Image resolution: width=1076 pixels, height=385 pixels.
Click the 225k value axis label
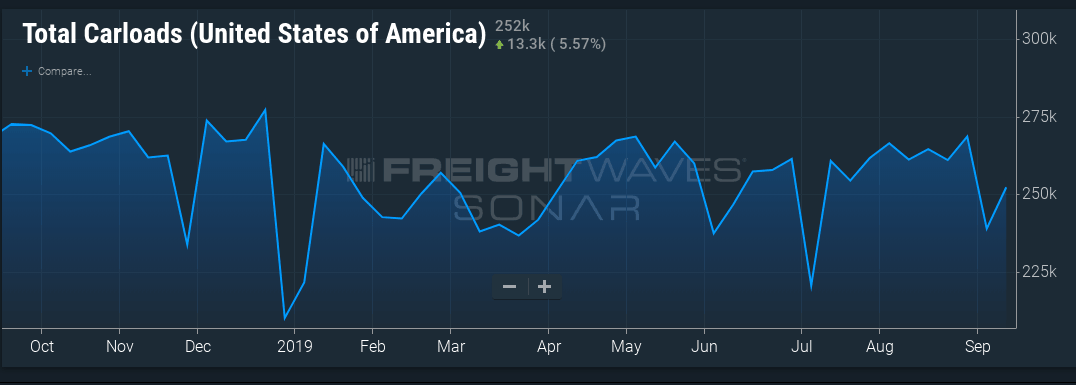(1037, 272)
